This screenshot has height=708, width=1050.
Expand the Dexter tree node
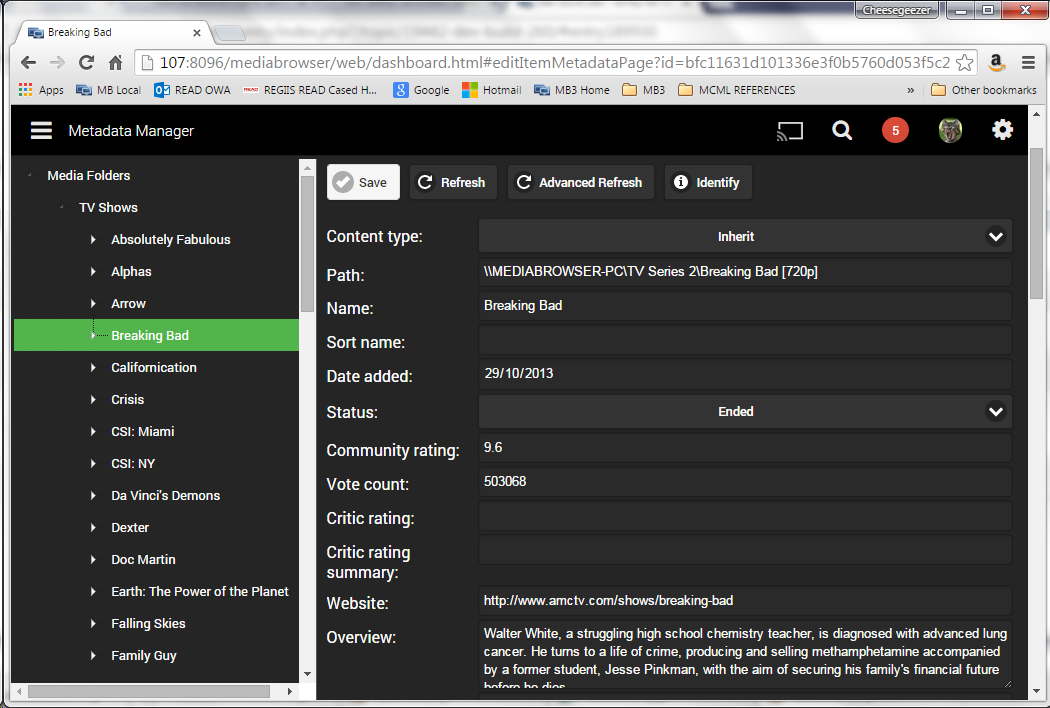(93, 528)
